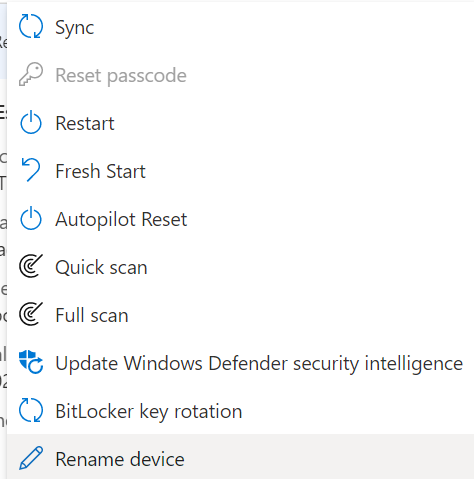Click the Fresh Start undo arrow icon

click(x=31, y=170)
